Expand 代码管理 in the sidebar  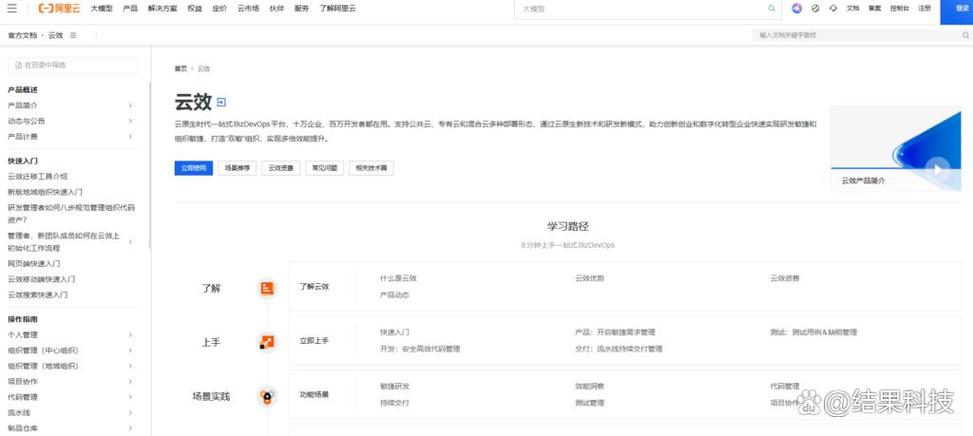130,397
